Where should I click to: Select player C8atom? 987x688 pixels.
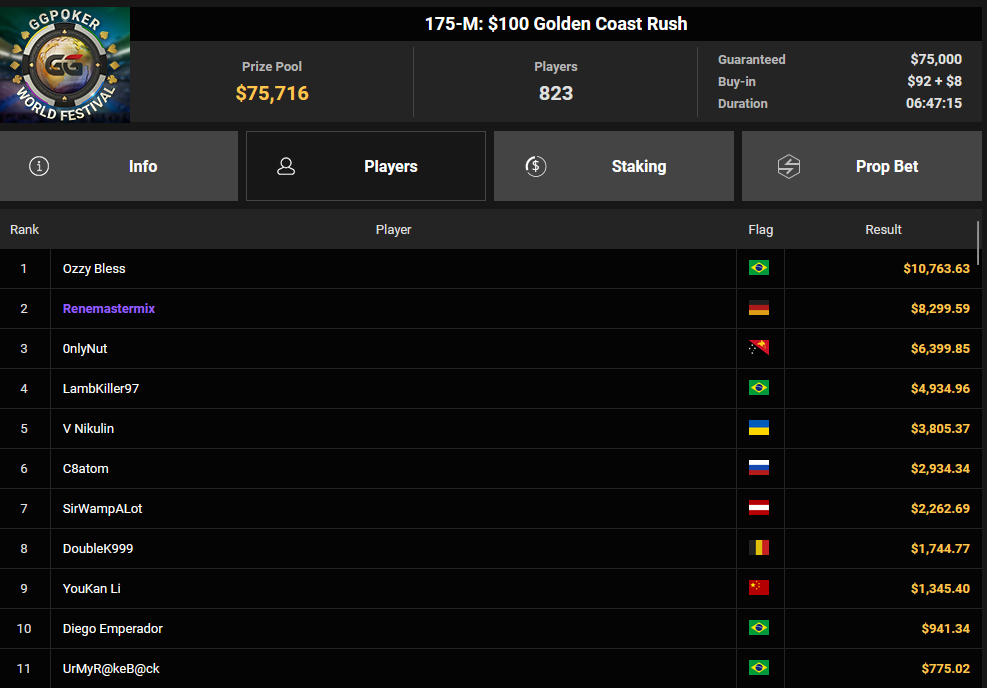pyautogui.click(x=86, y=468)
